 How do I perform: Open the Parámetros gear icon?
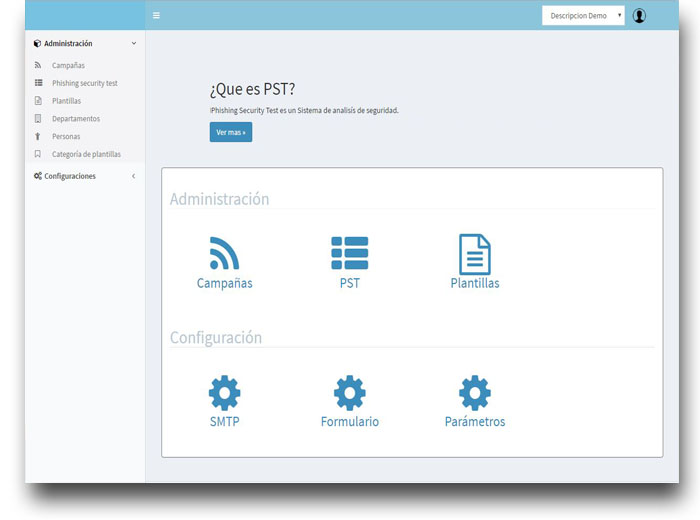474,392
